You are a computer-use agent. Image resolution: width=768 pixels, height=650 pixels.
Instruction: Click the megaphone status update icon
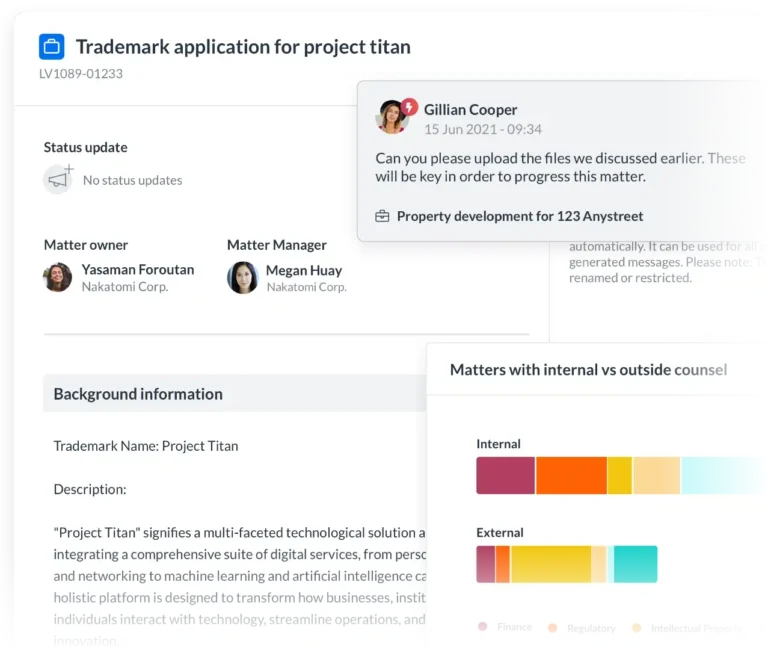[58, 179]
